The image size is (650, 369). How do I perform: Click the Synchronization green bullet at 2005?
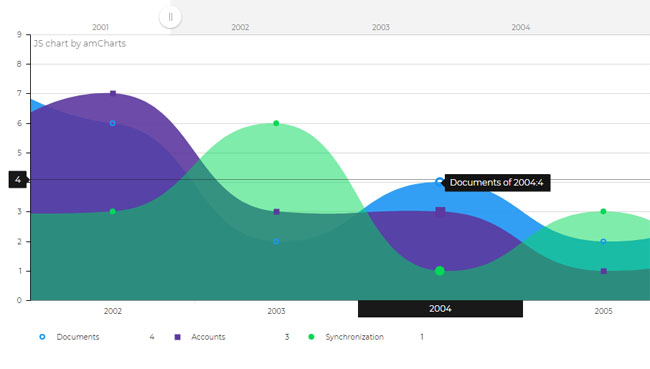click(x=604, y=211)
